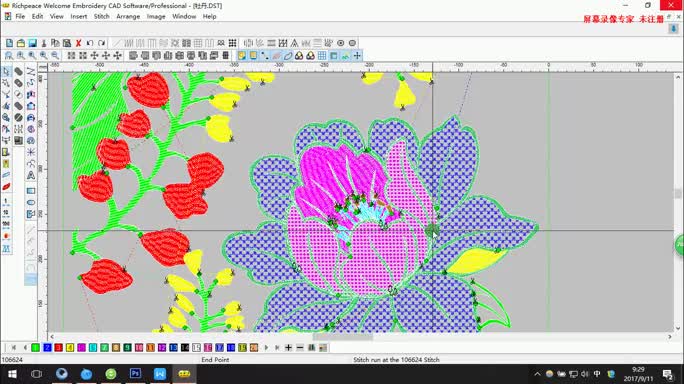The width and height of the screenshot is (684, 384).
Task: Open the Edit menu
Action: click(38, 16)
